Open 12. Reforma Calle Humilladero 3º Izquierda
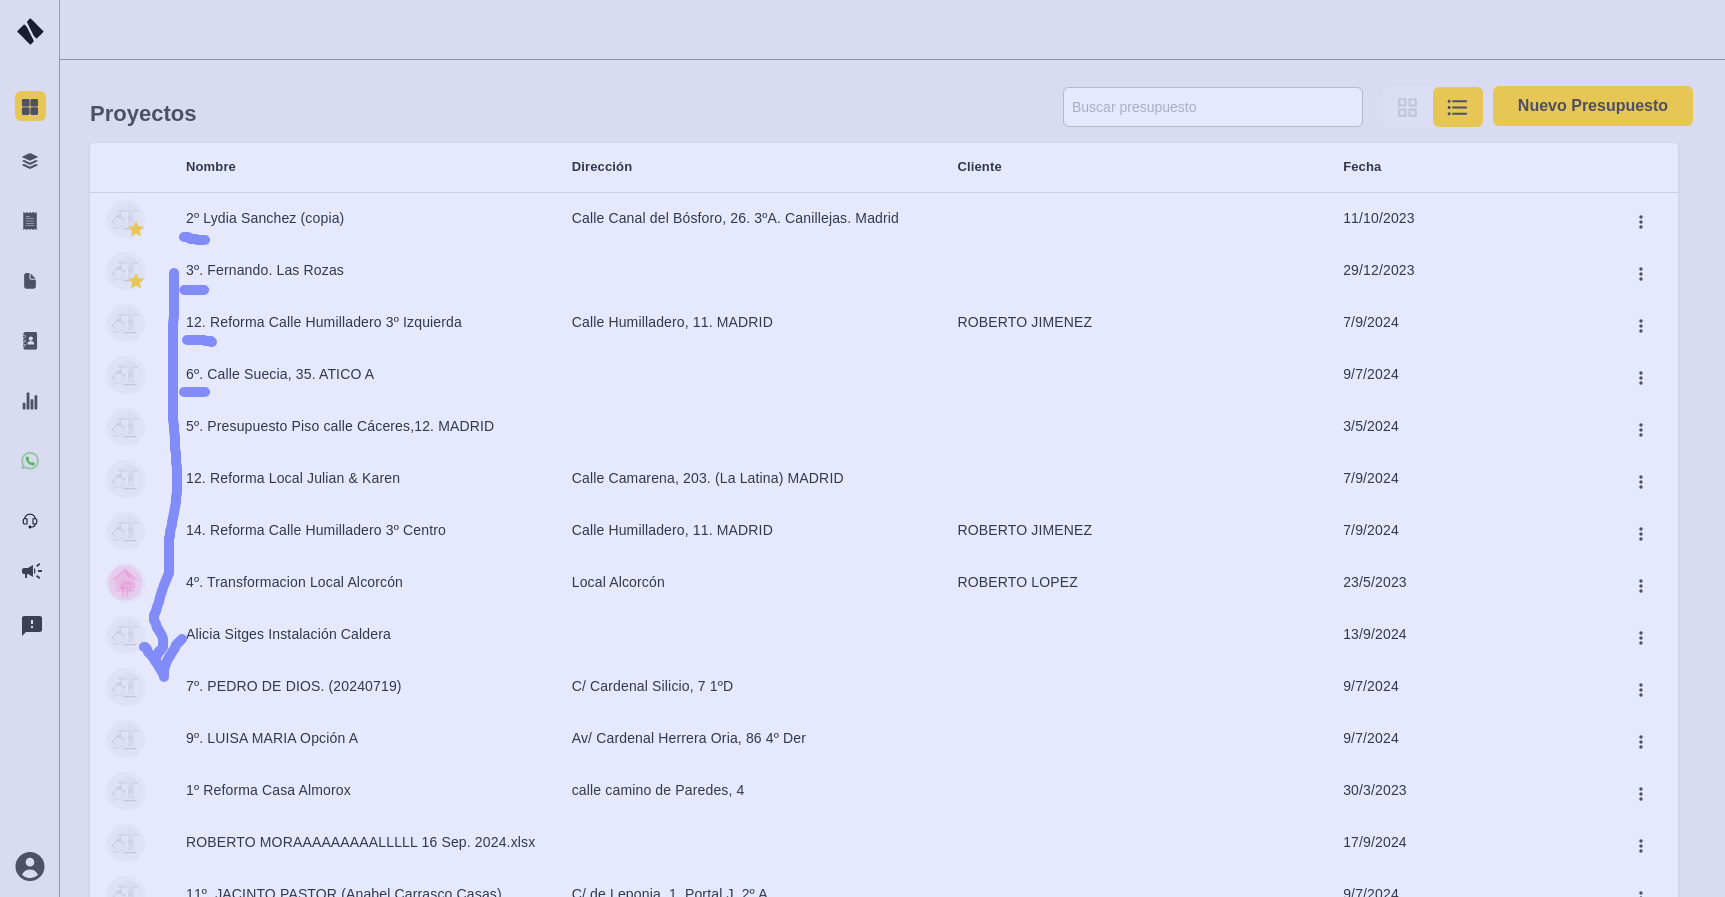Image resolution: width=1725 pixels, height=897 pixels. 324,322
